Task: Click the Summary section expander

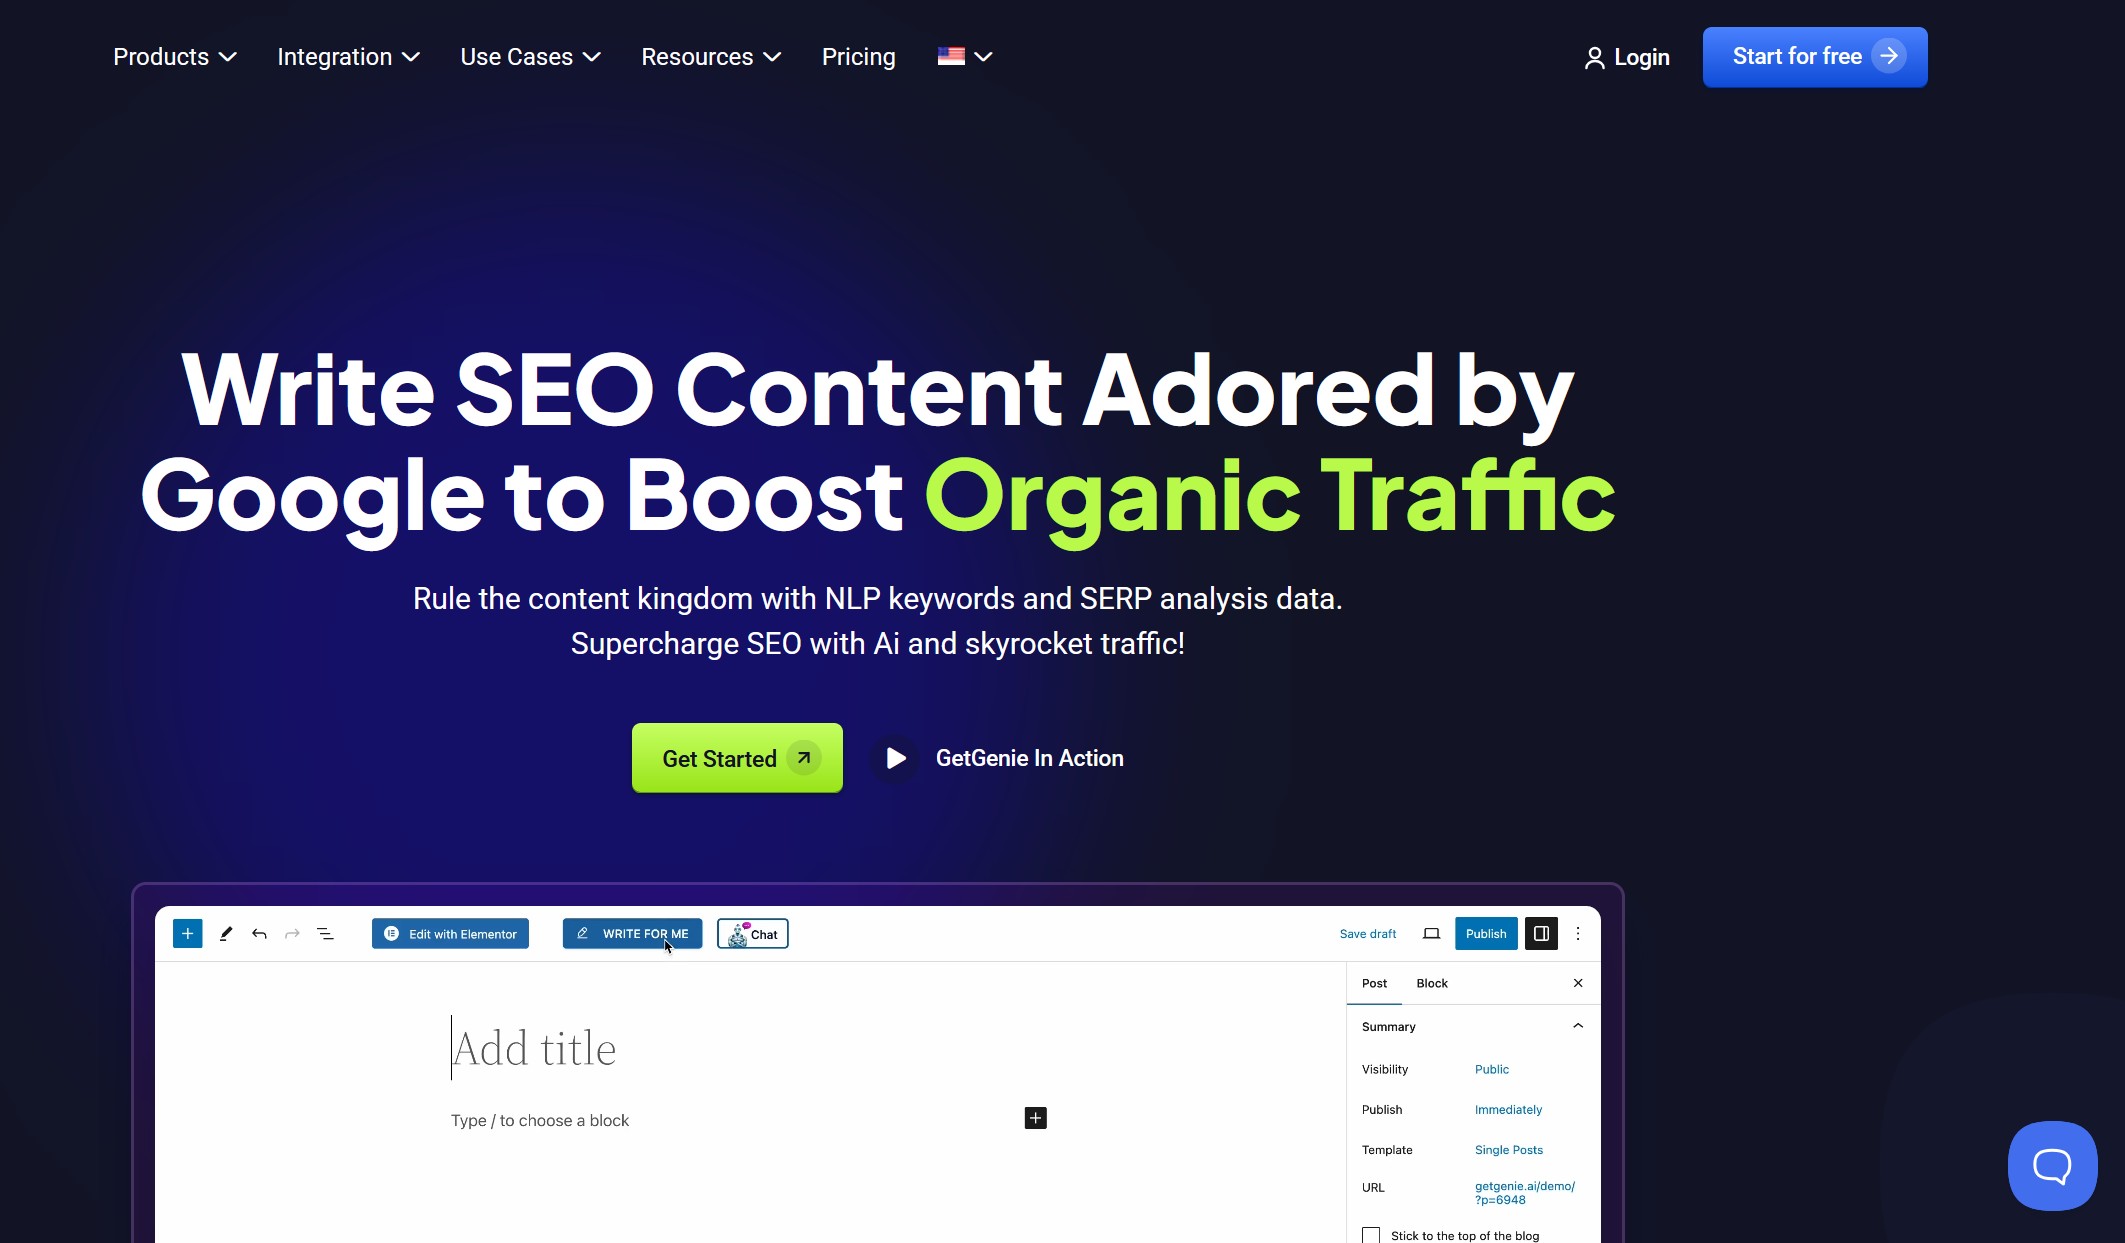Action: [x=1576, y=1025]
